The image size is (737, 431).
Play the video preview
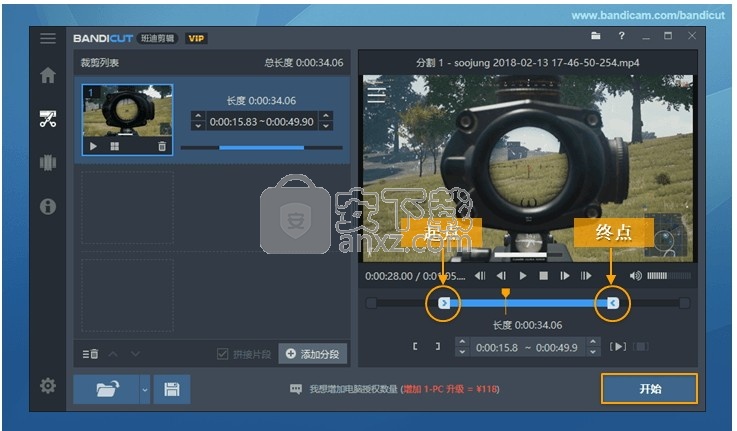523,276
